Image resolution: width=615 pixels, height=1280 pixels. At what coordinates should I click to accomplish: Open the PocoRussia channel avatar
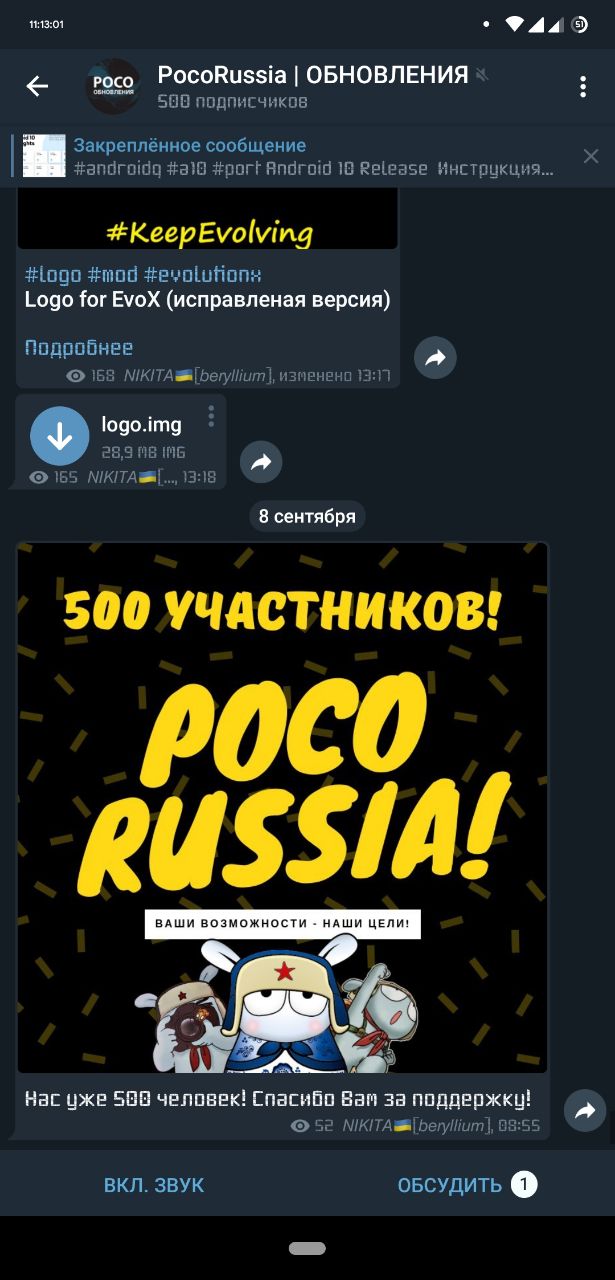[x=113, y=86]
